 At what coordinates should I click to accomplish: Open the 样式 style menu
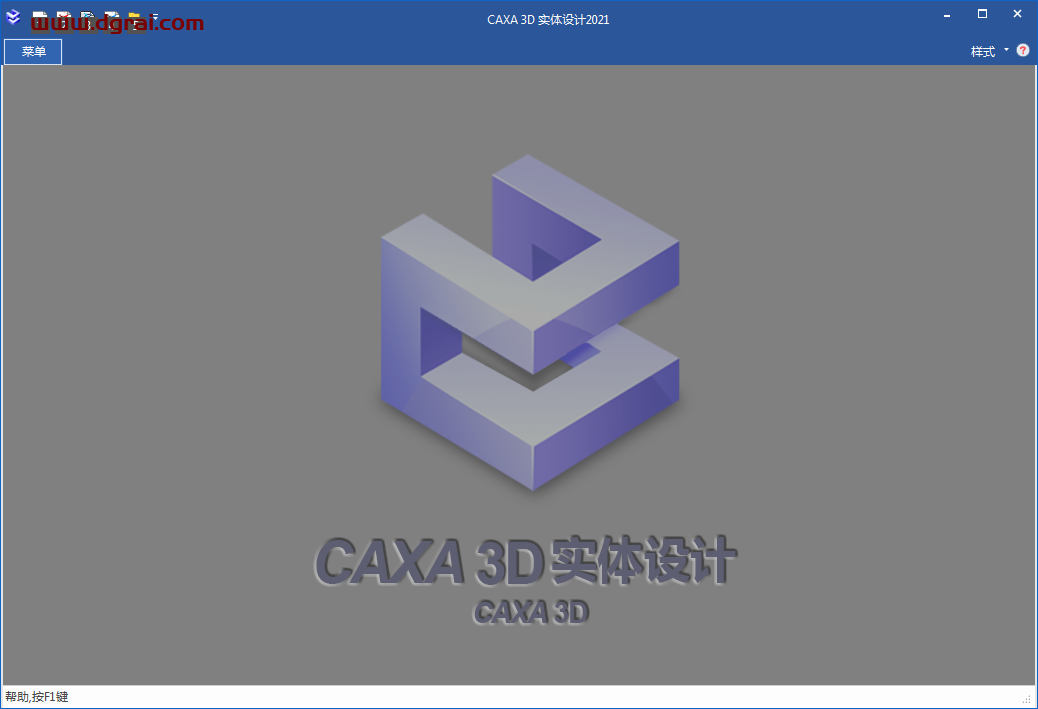(x=982, y=52)
